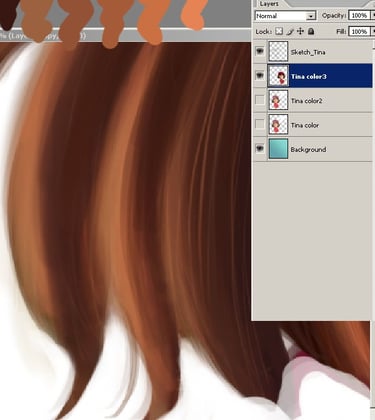Screen dimensions: 375x420
Task: Show the Tina color2 layer
Action: (260, 100)
